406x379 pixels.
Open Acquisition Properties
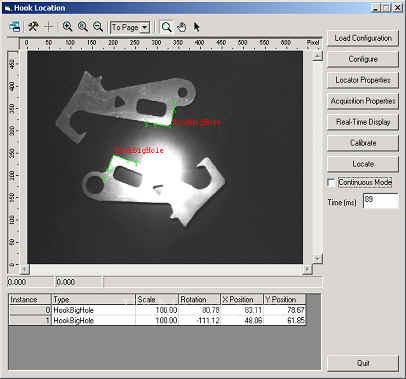[363, 101]
